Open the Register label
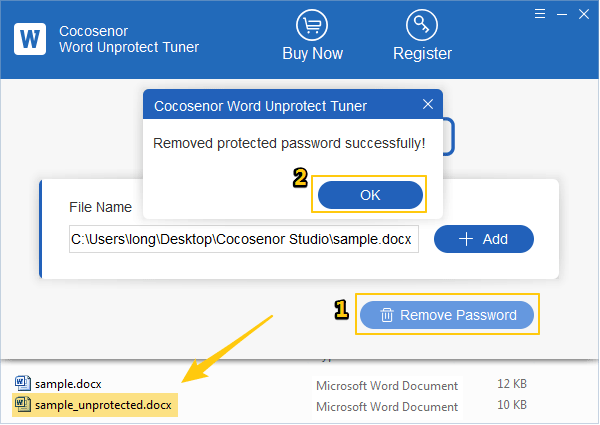600x425 pixels. tap(422, 54)
